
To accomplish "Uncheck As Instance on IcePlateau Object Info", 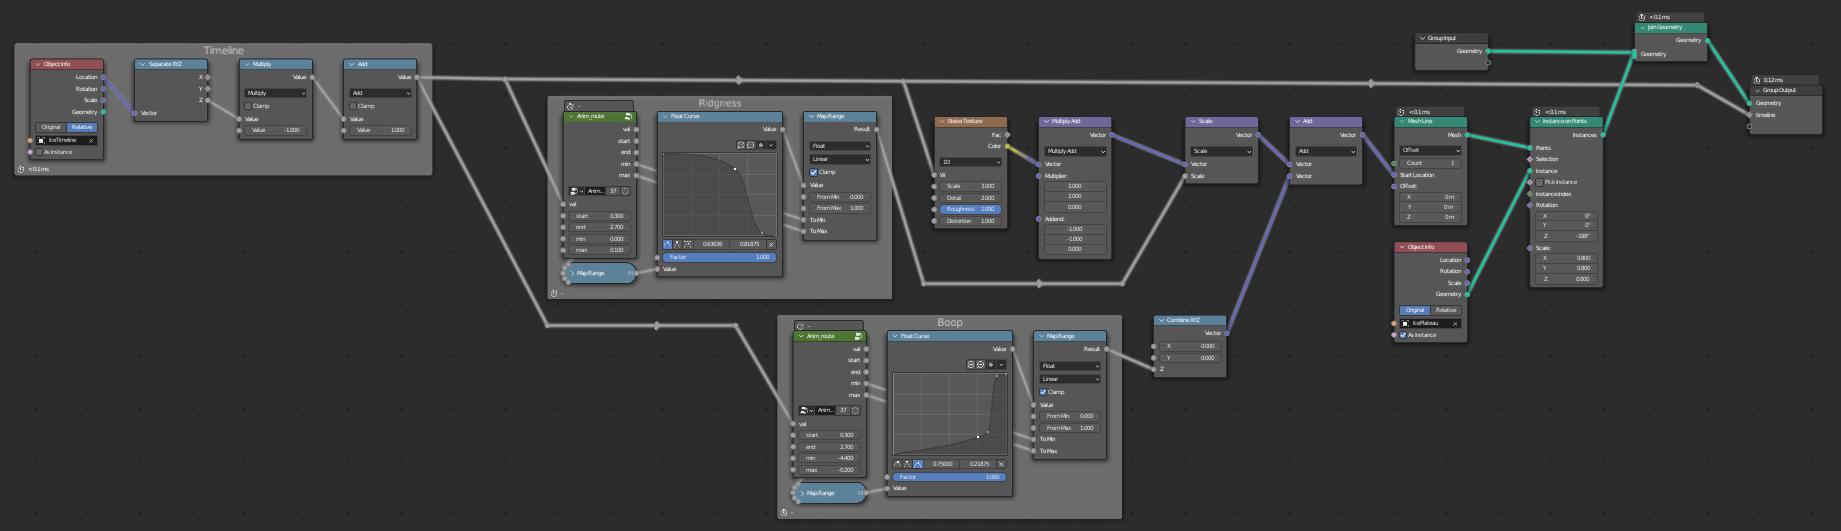I will click(x=1403, y=335).
